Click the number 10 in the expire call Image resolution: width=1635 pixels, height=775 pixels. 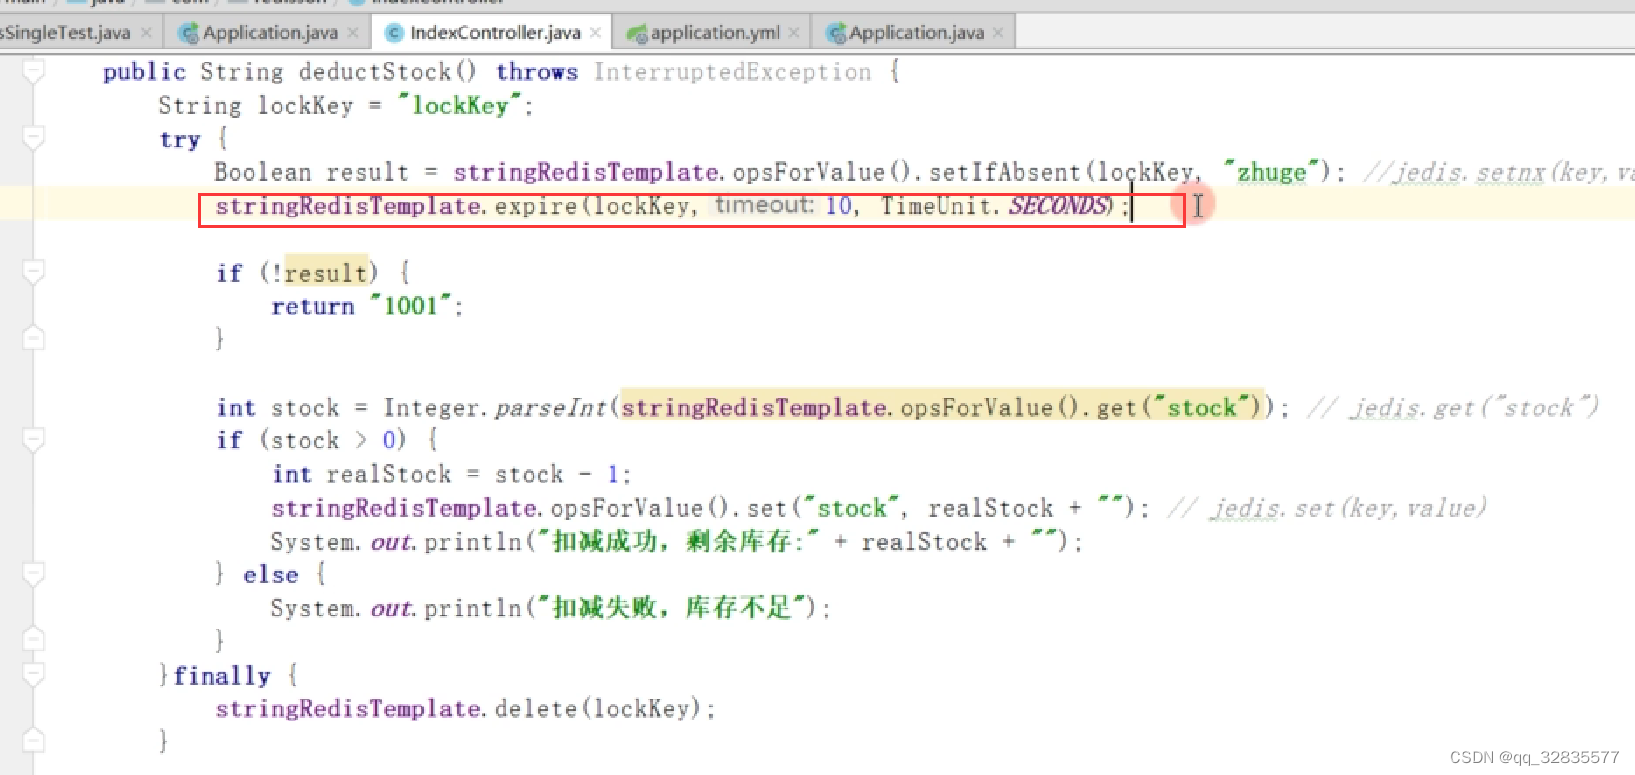(838, 206)
